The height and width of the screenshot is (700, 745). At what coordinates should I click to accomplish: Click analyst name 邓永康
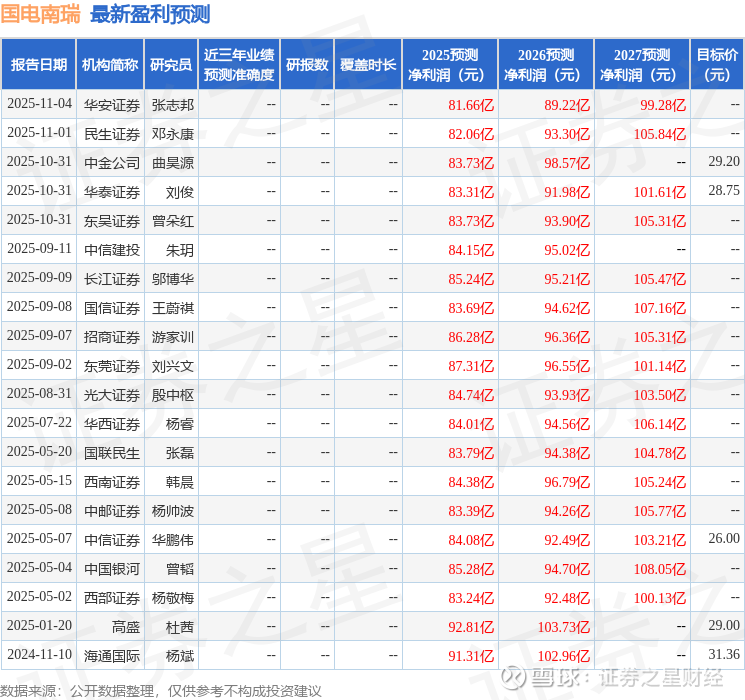pos(172,134)
